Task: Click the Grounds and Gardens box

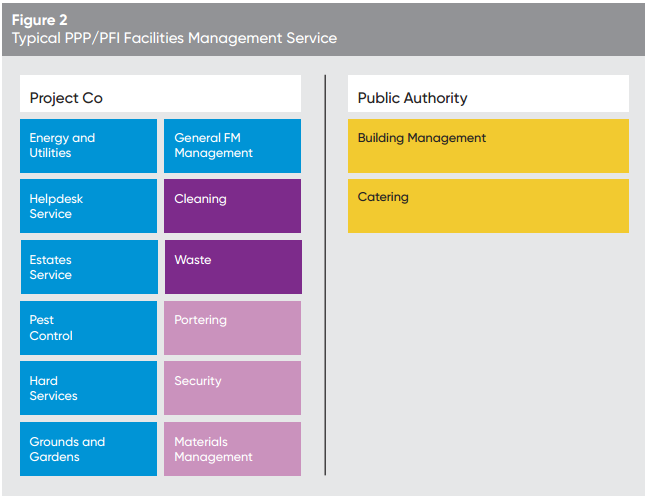Action: coord(88,449)
